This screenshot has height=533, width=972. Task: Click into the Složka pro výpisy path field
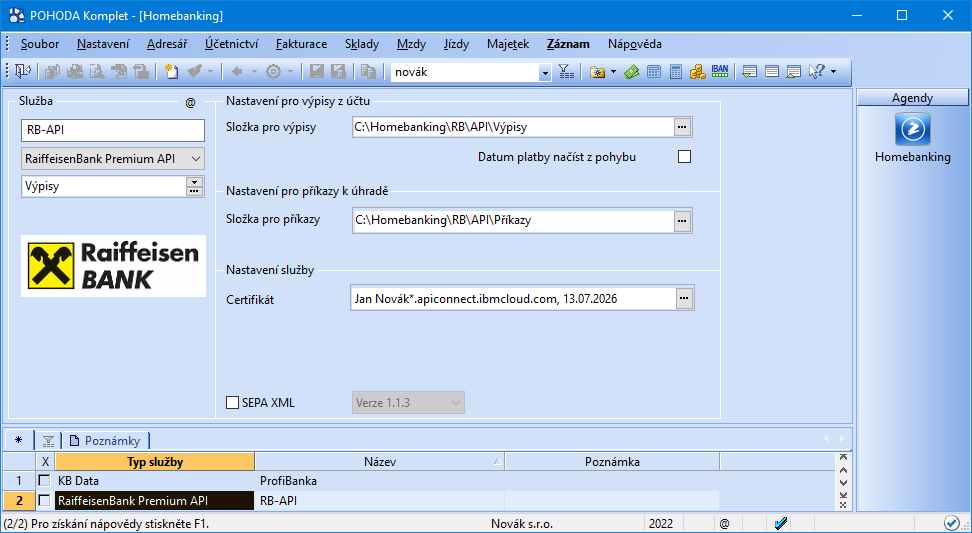[x=513, y=127]
